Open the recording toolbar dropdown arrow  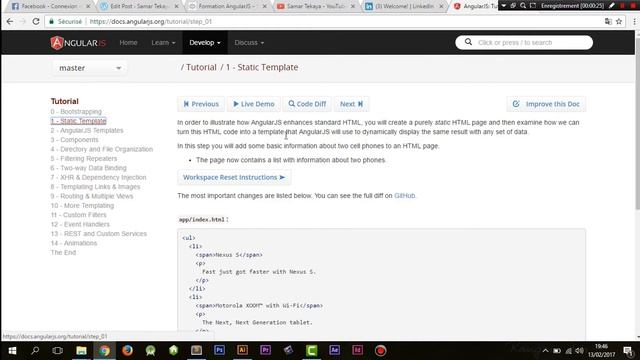tap(504, 6)
